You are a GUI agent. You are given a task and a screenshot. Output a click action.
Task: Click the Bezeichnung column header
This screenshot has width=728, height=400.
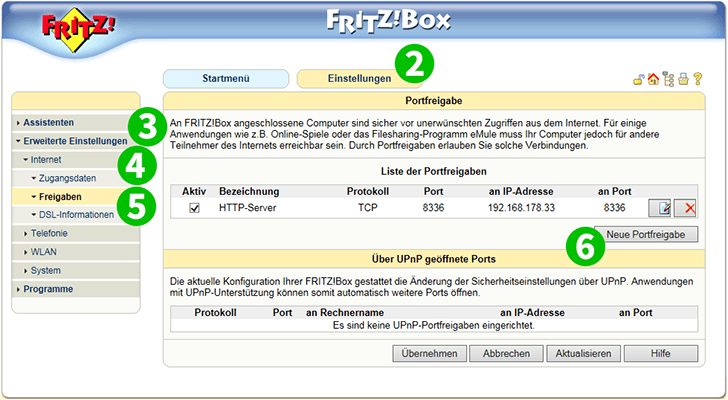(249, 192)
